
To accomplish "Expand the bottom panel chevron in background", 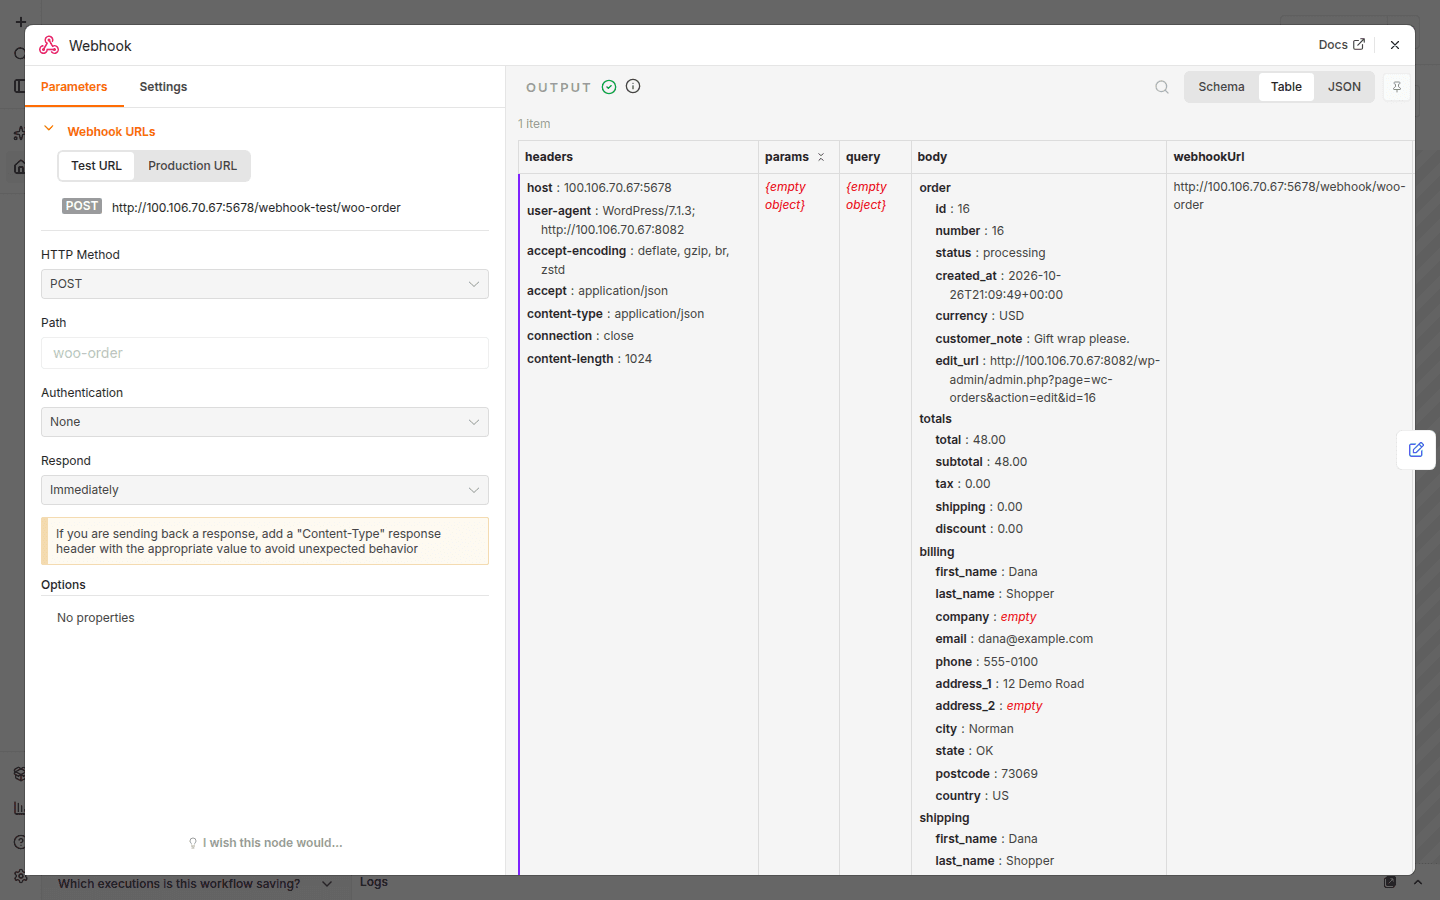I will coord(1418,883).
